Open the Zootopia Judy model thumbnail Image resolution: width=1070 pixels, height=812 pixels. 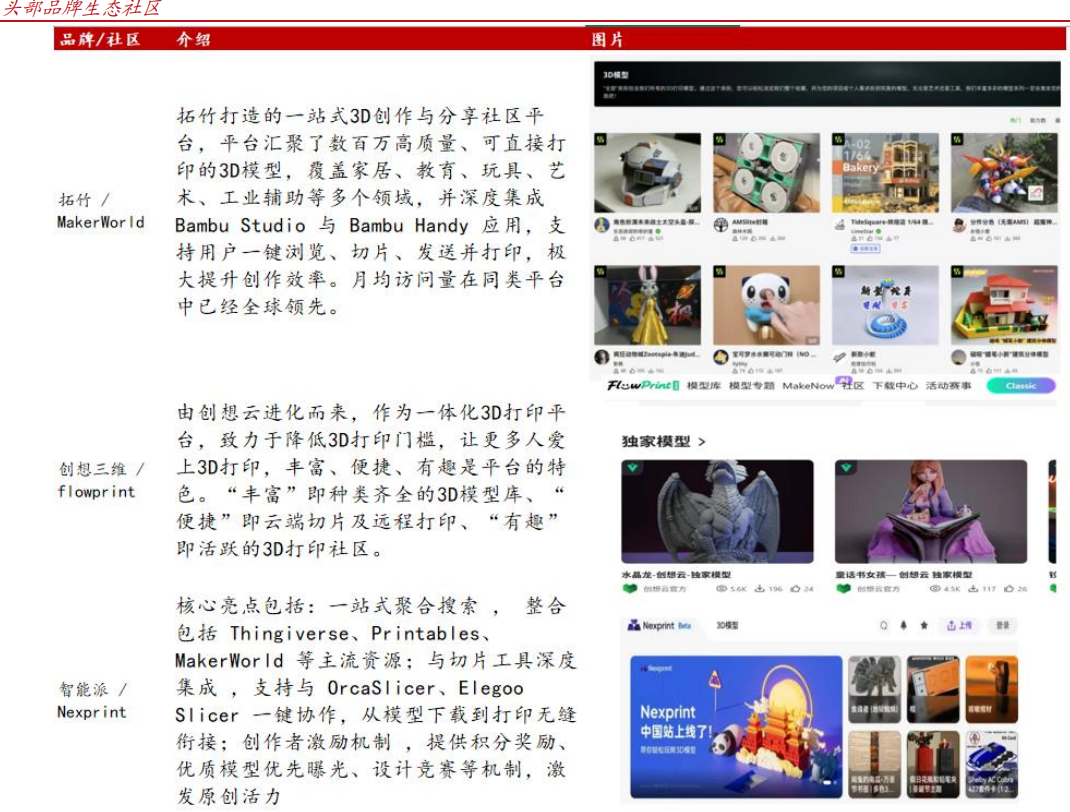point(648,306)
